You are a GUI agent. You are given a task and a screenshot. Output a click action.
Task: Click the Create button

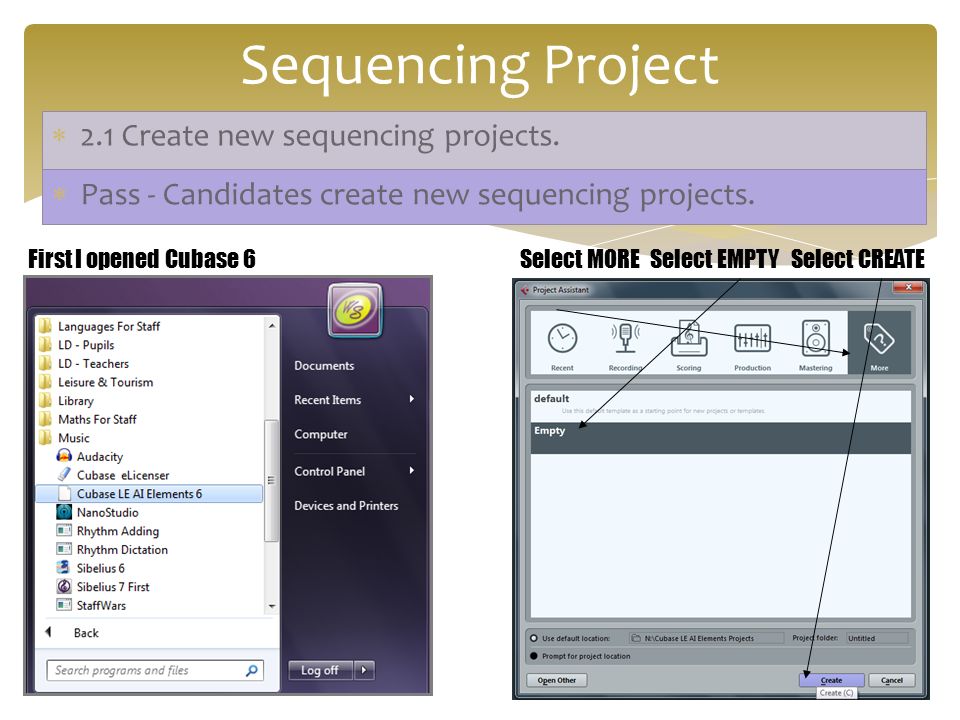click(831, 680)
